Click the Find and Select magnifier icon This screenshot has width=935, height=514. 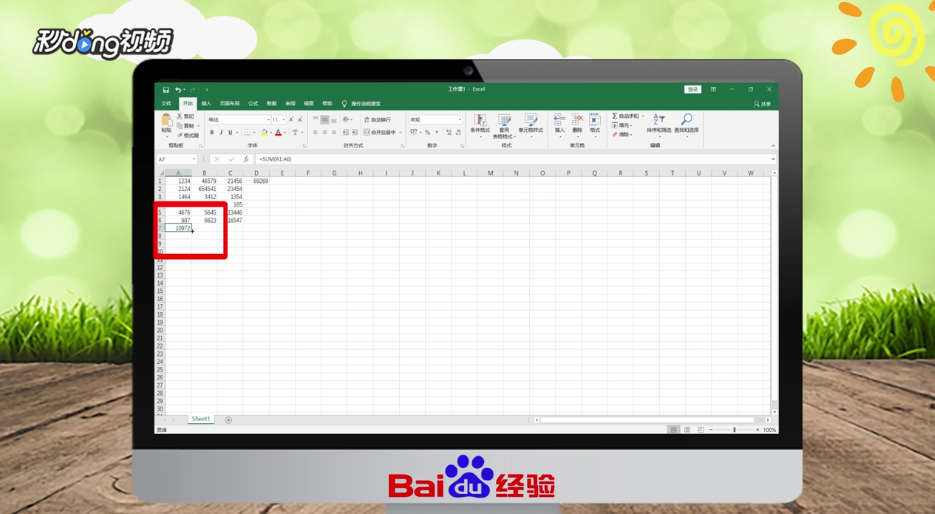click(686, 119)
